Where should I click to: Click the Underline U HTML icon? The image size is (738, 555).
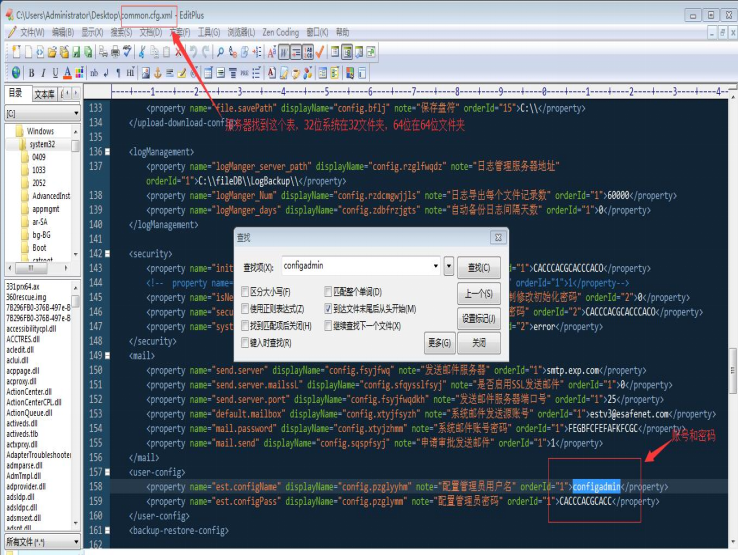[55, 72]
